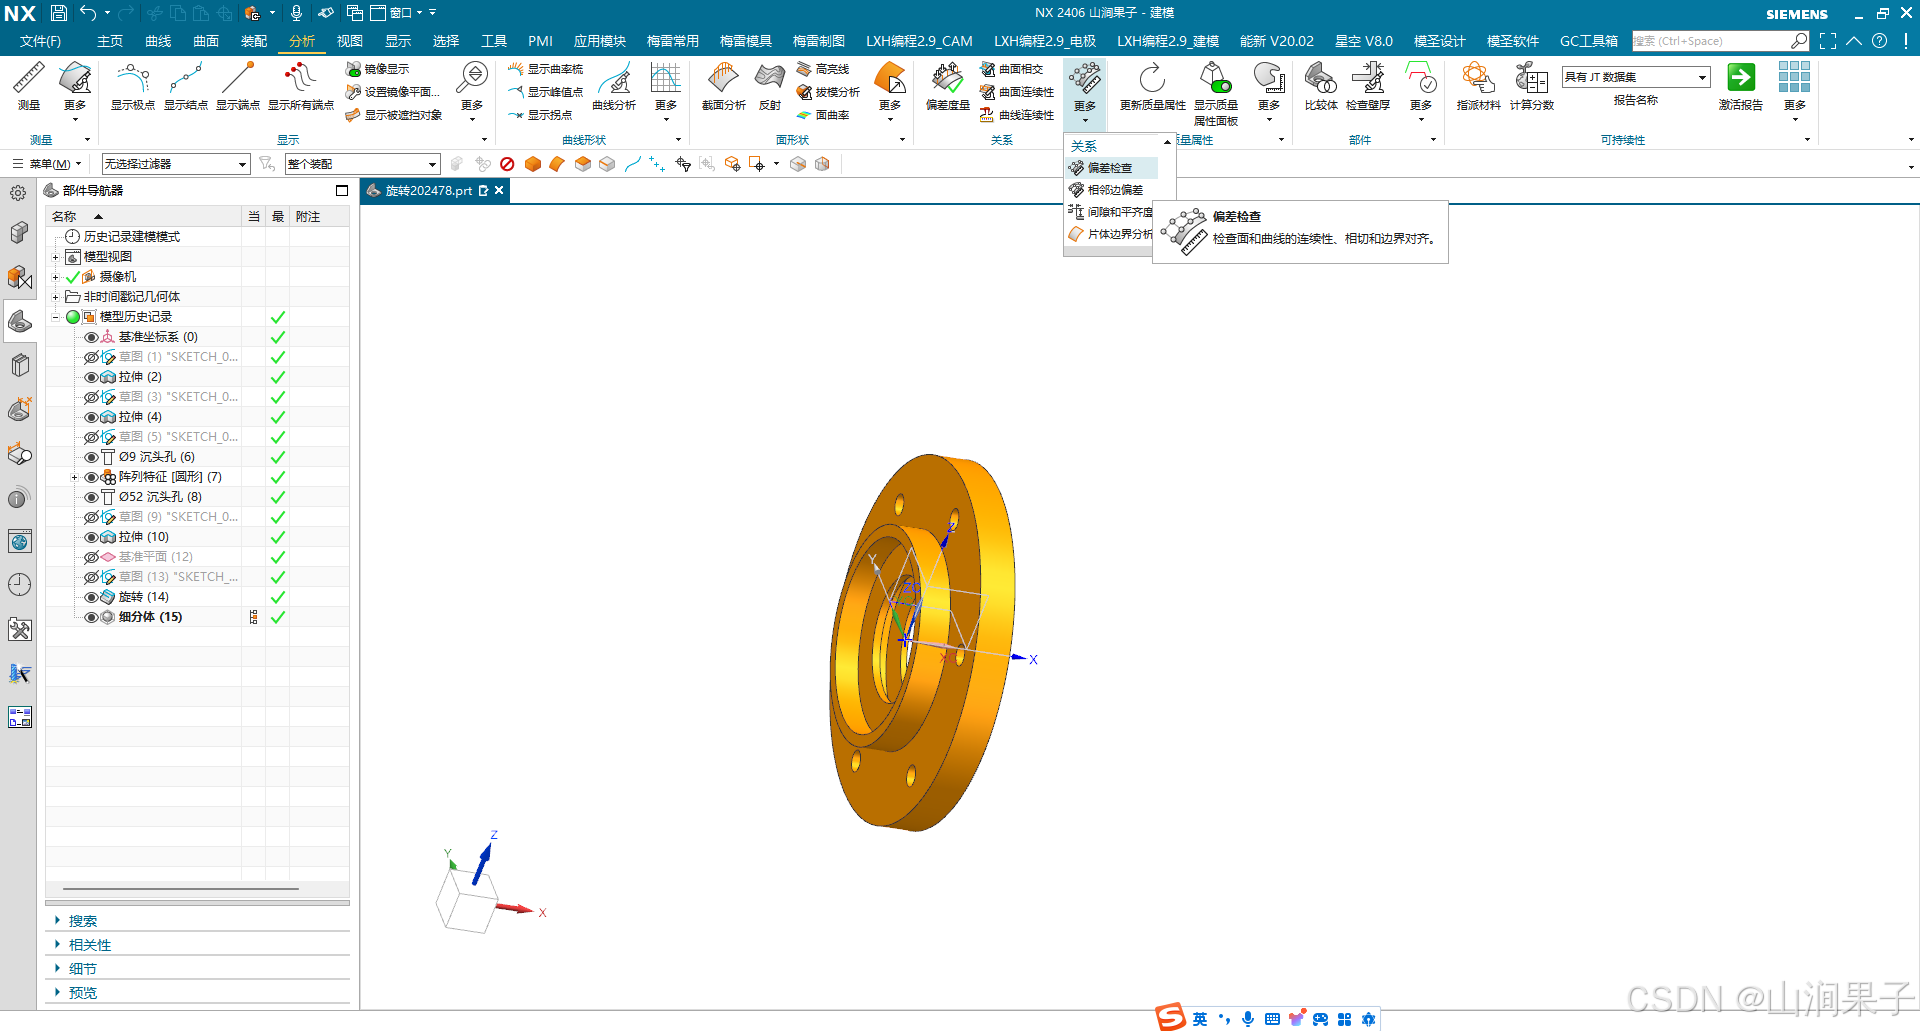Viewport: 1920px width, 1031px height.
Task: Switch to the 曲面 ribbon tab
Action: point(206,41)
